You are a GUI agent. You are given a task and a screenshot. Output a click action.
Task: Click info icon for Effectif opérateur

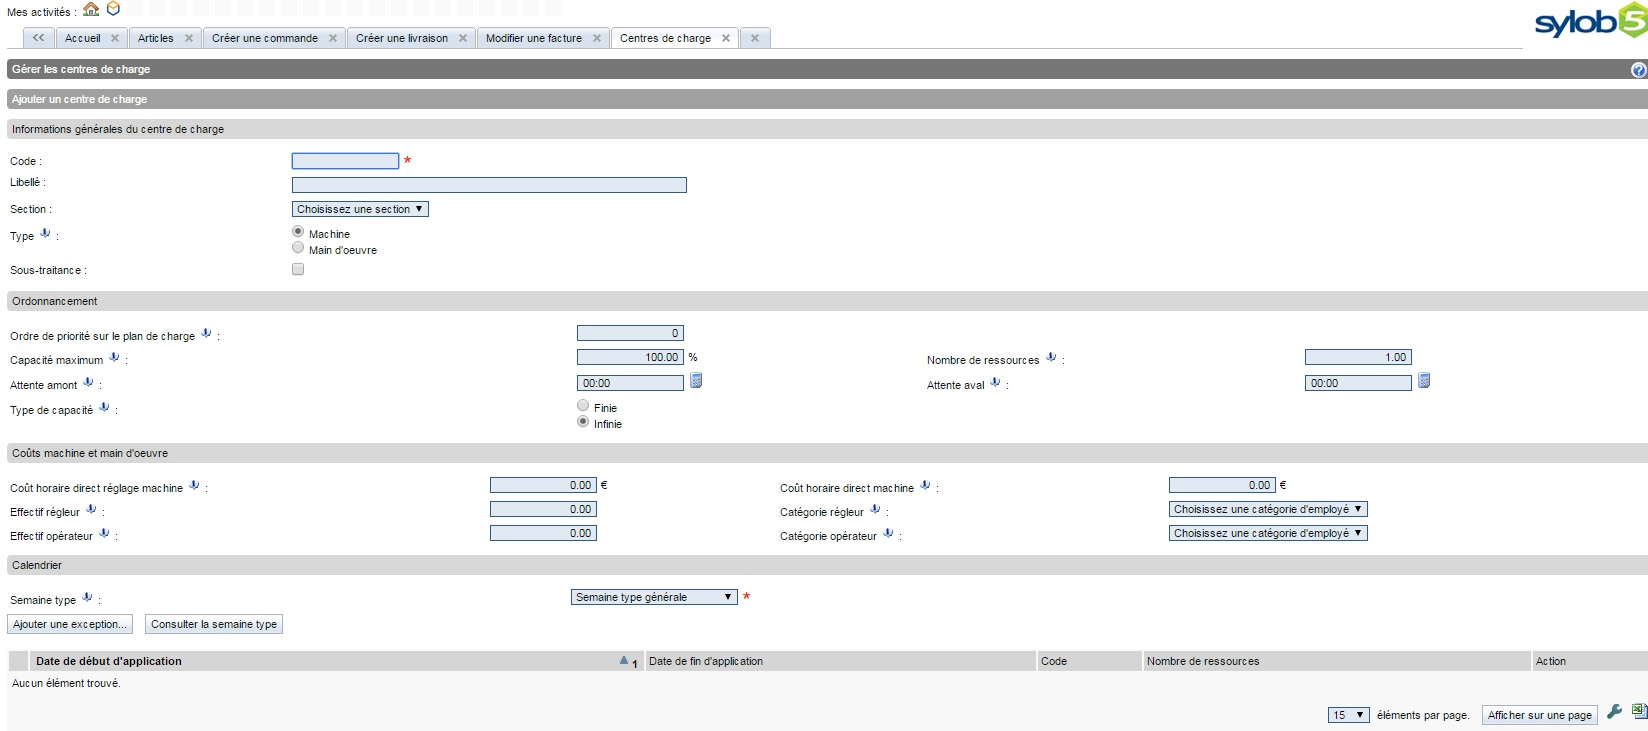coord(104,534)
